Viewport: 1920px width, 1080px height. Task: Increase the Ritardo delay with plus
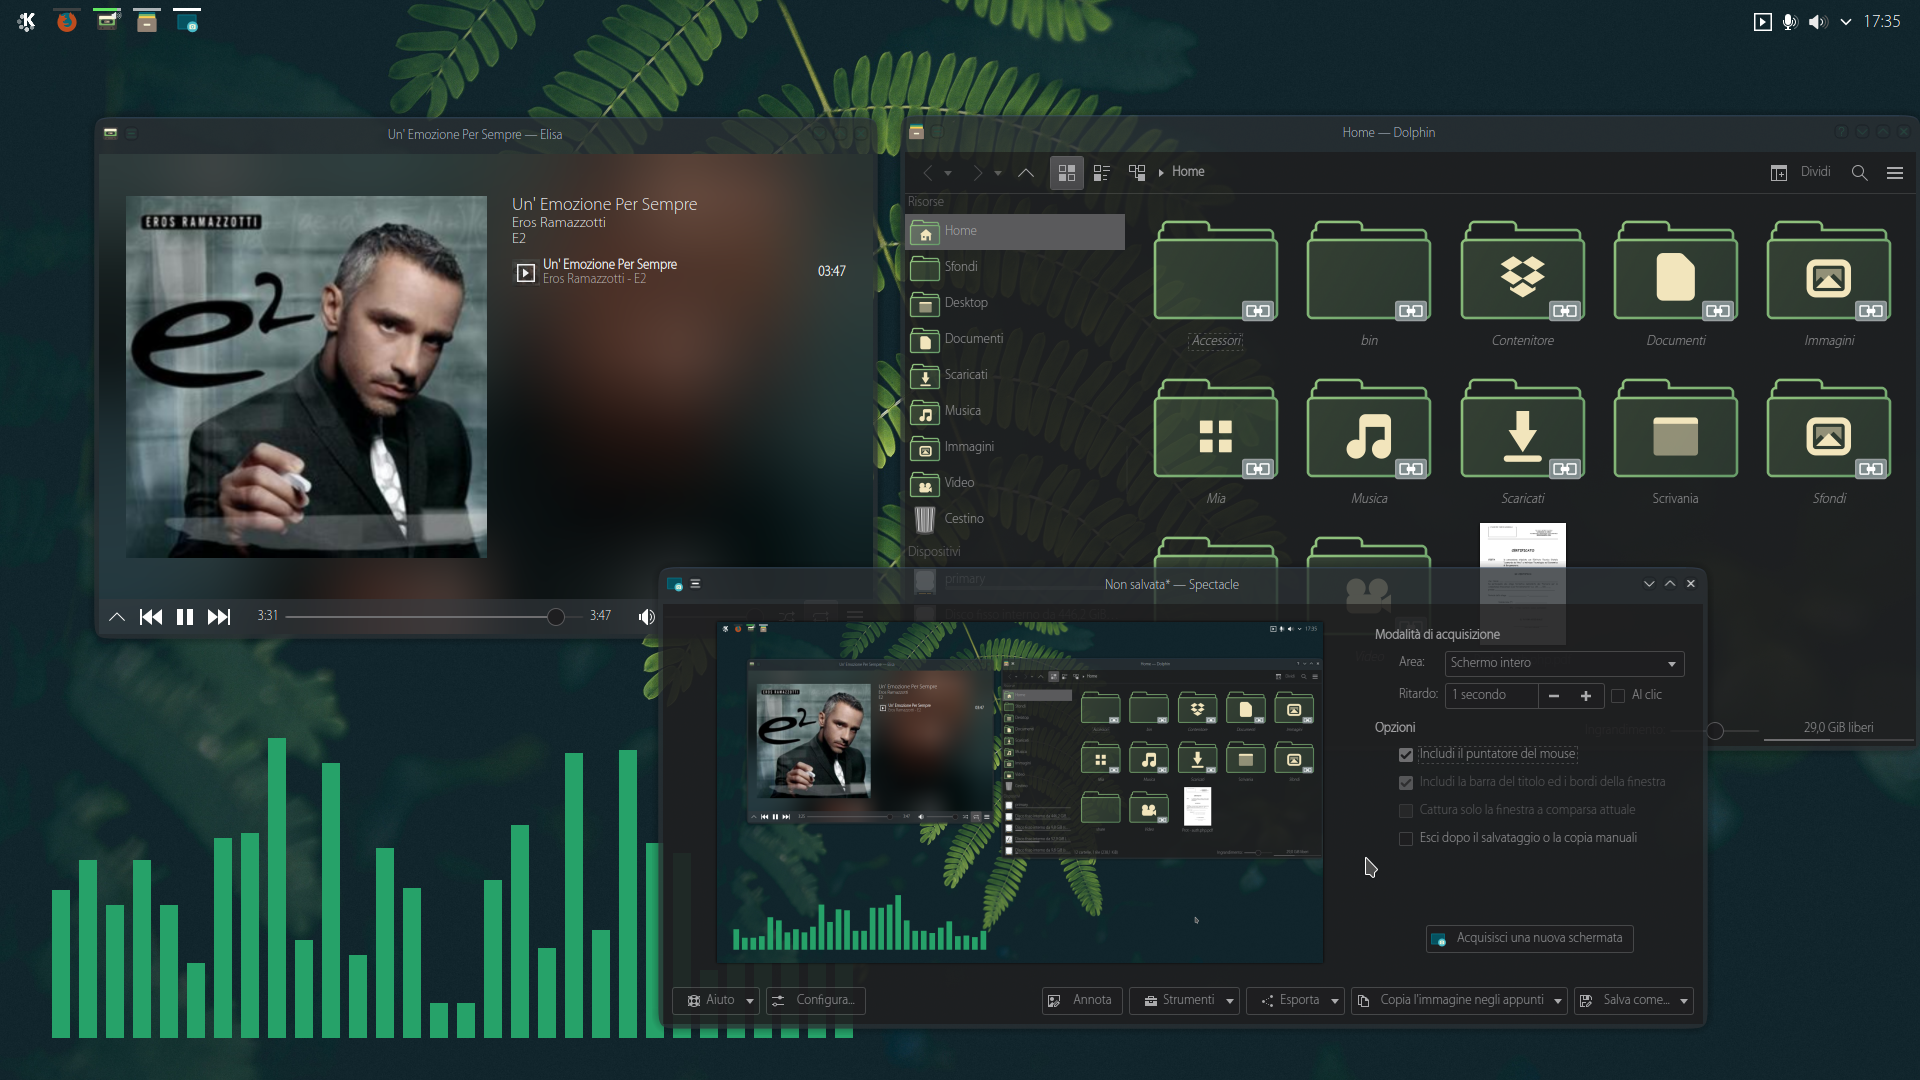click(1586, 696)
